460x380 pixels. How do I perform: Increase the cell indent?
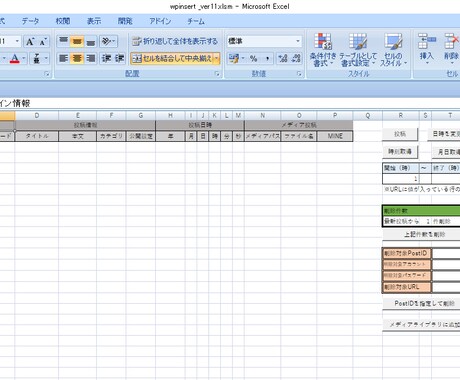point(120,59)
